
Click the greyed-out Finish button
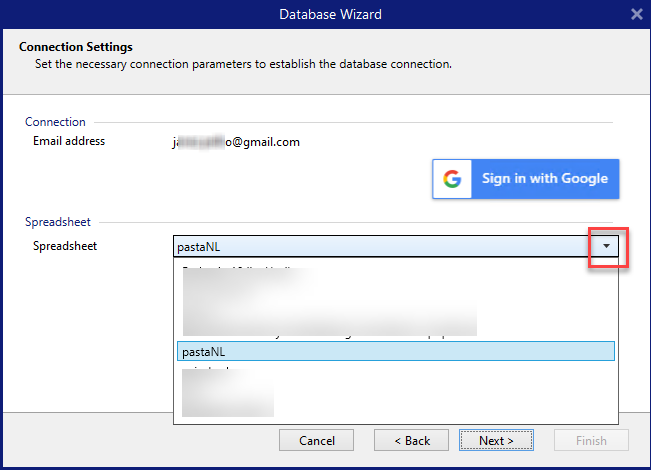click(590, 440)
